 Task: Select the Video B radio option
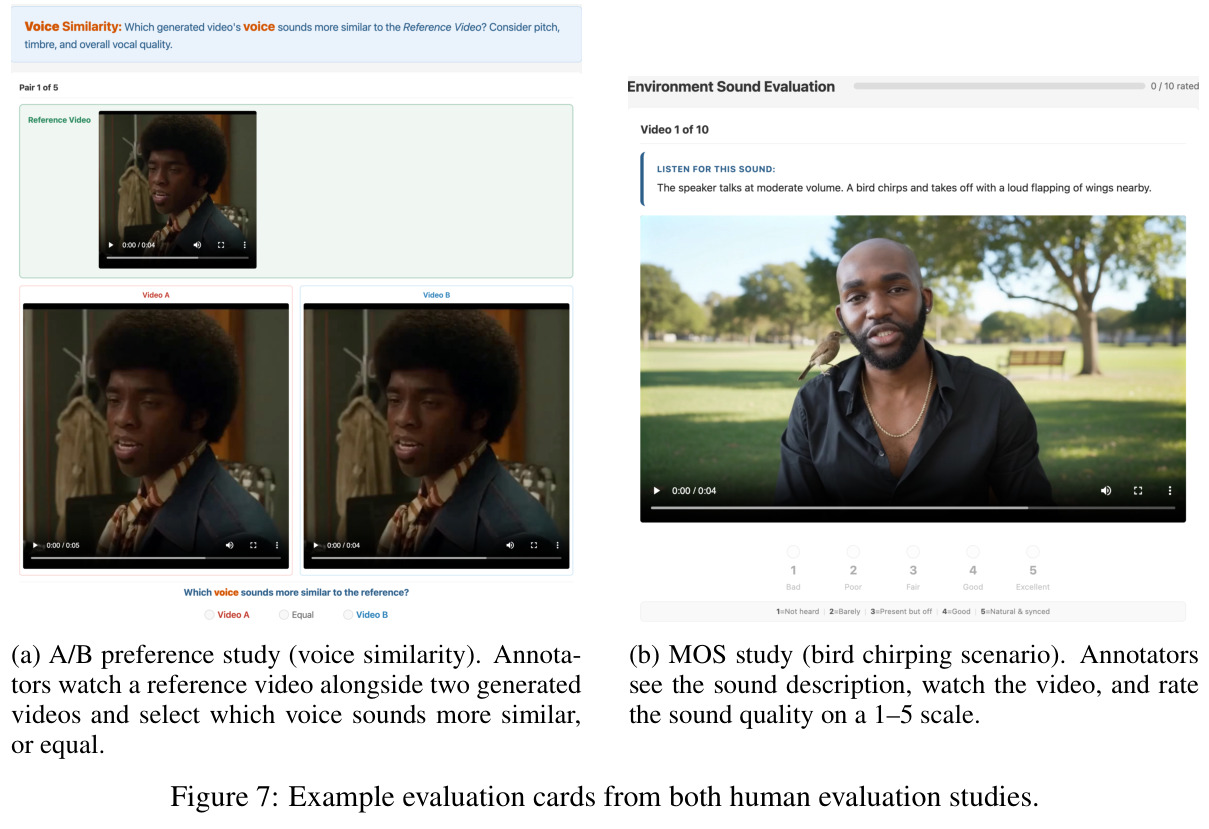coord(348,615)
